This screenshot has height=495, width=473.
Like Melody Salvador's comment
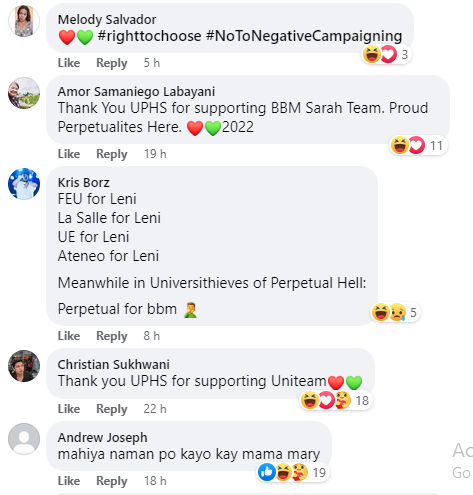pyautogui.click(x=69, y=63)
